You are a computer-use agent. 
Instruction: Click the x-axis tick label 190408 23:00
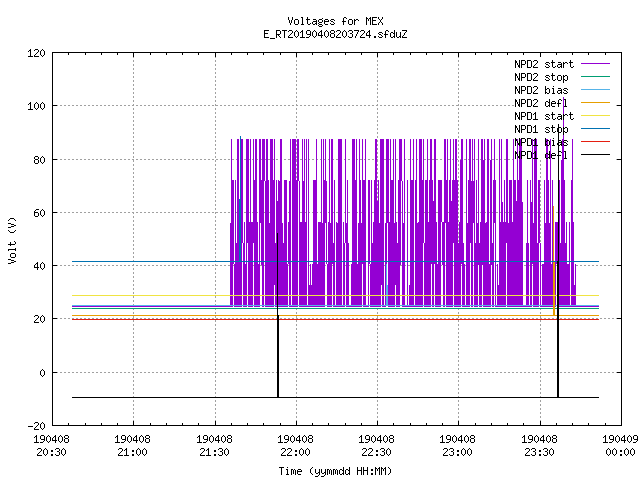(x=457, y=446)
